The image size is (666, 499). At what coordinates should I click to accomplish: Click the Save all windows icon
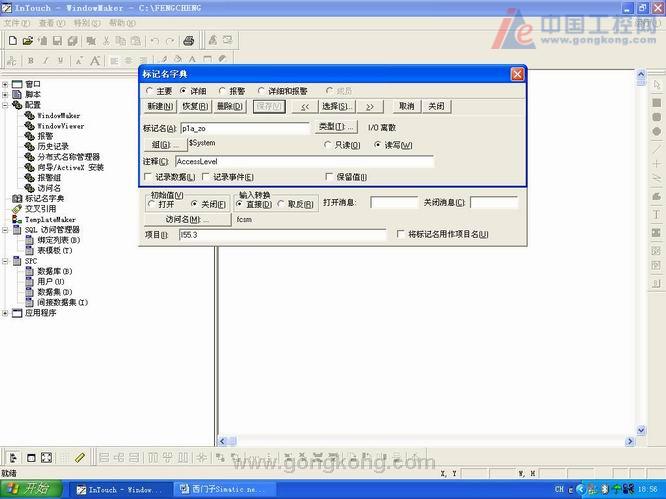[72, 40]
